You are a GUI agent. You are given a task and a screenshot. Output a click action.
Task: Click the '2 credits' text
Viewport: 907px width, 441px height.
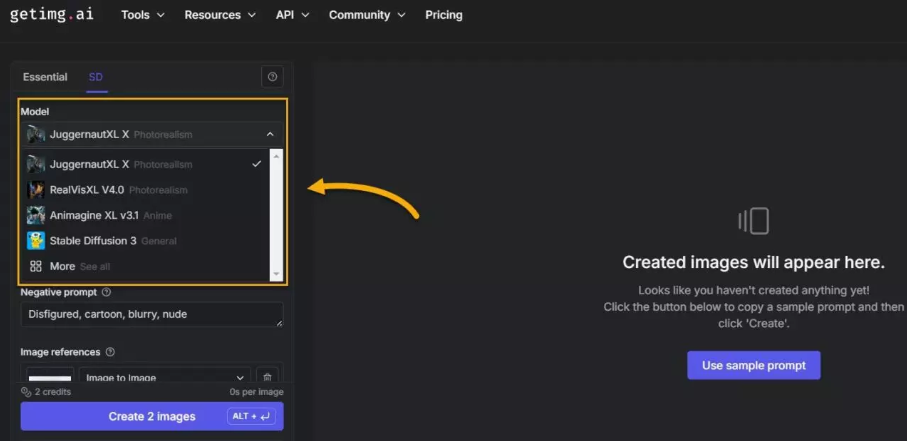(53, 392)
